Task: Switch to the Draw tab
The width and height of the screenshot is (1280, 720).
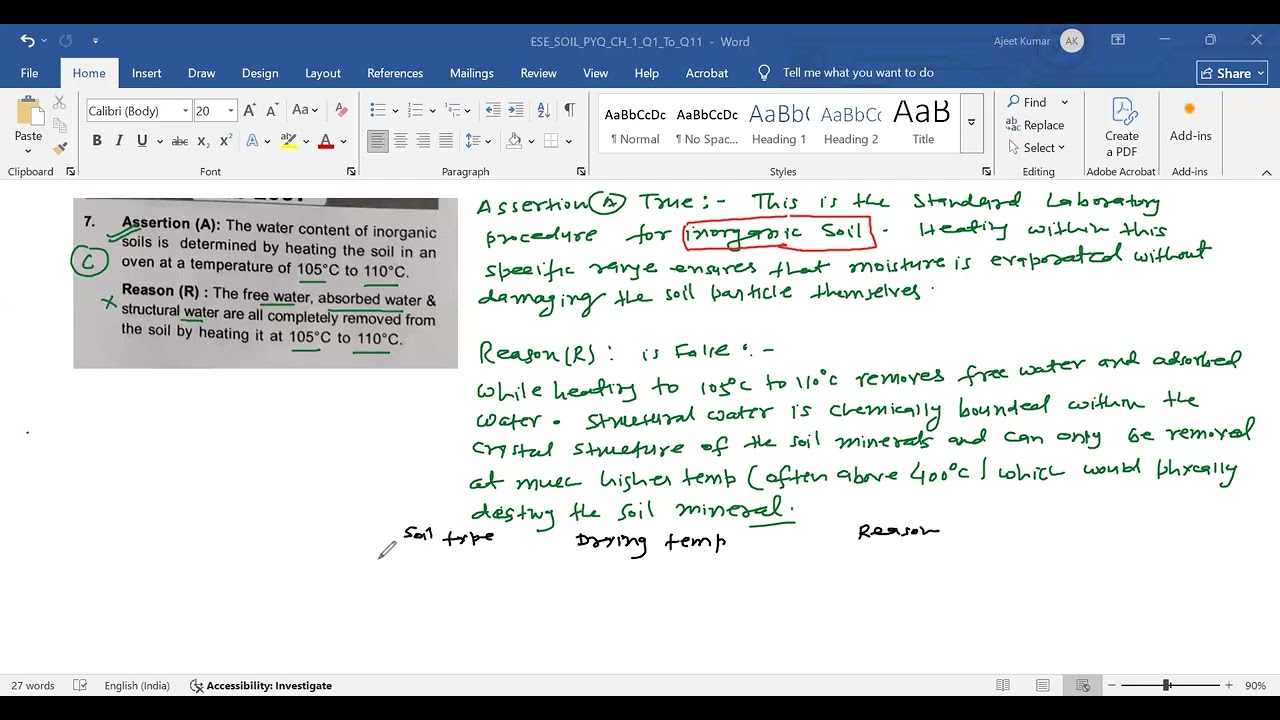Action: [x=201, y=73]
